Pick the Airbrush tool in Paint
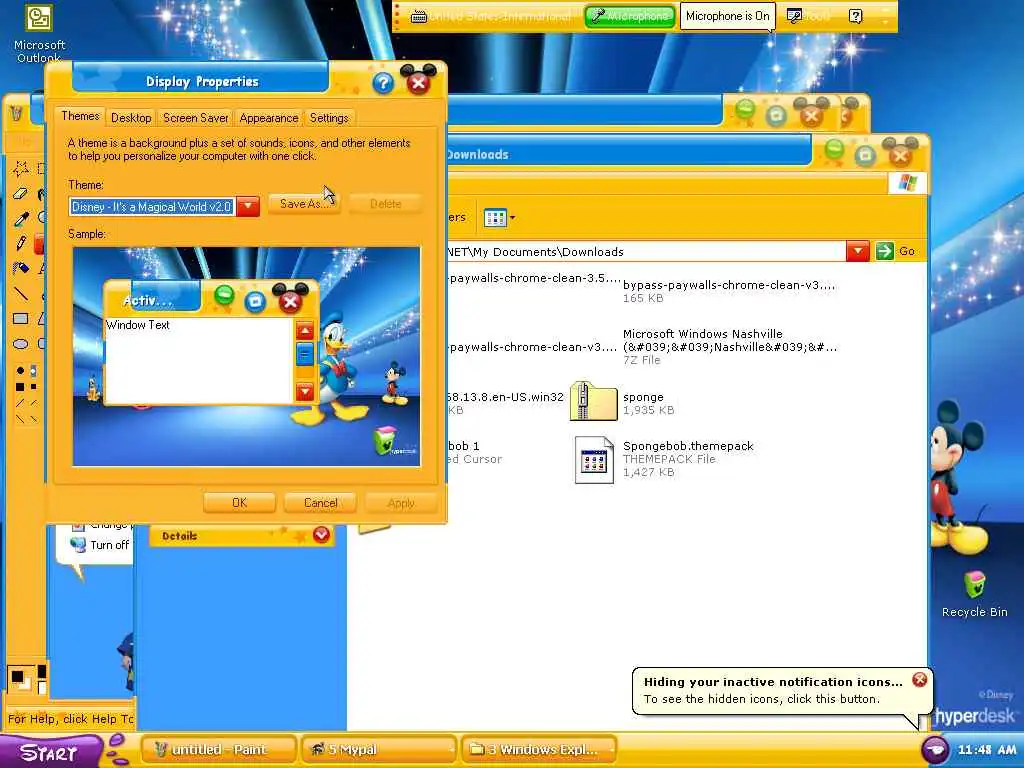Image resolution: width=1024 pixels, height=768 pixels. (x=20, y=268)
